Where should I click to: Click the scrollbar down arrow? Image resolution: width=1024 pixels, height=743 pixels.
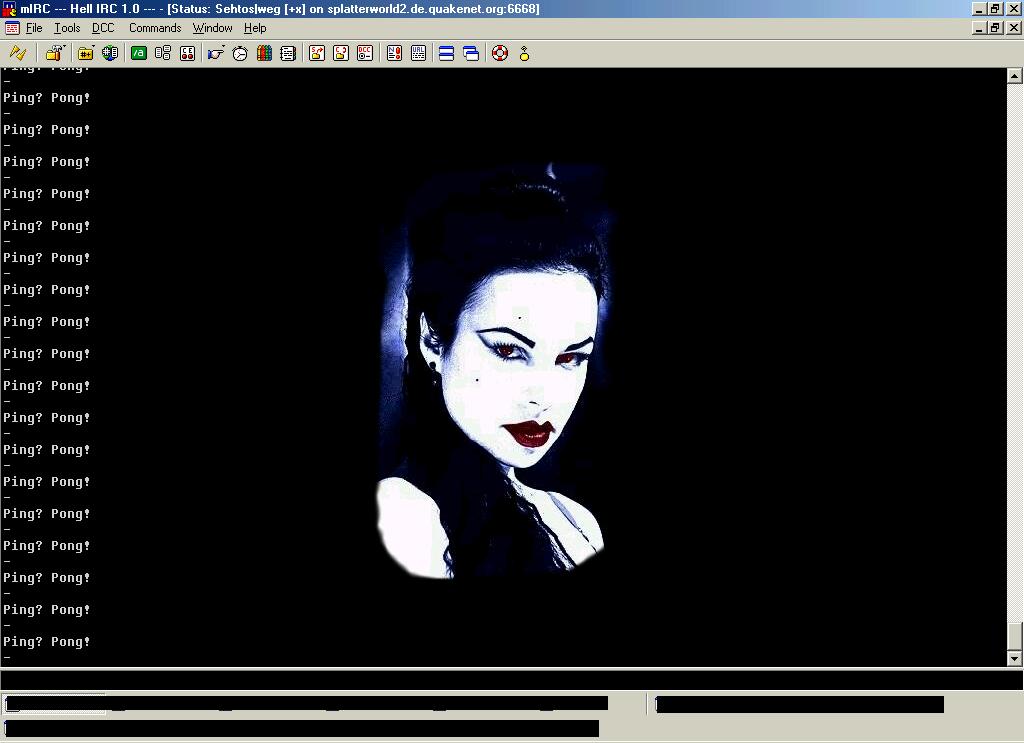(1014, 658)
